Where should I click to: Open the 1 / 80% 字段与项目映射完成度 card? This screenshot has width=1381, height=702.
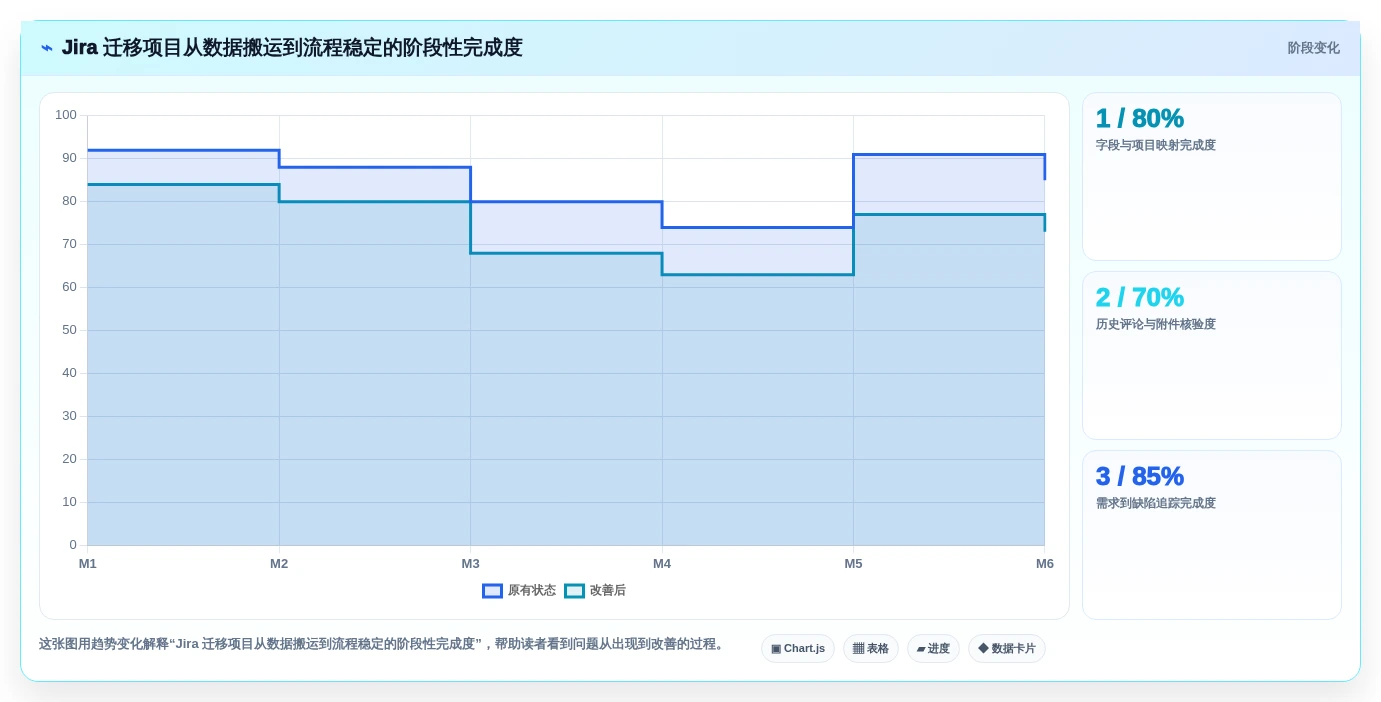coord(1212,177)
